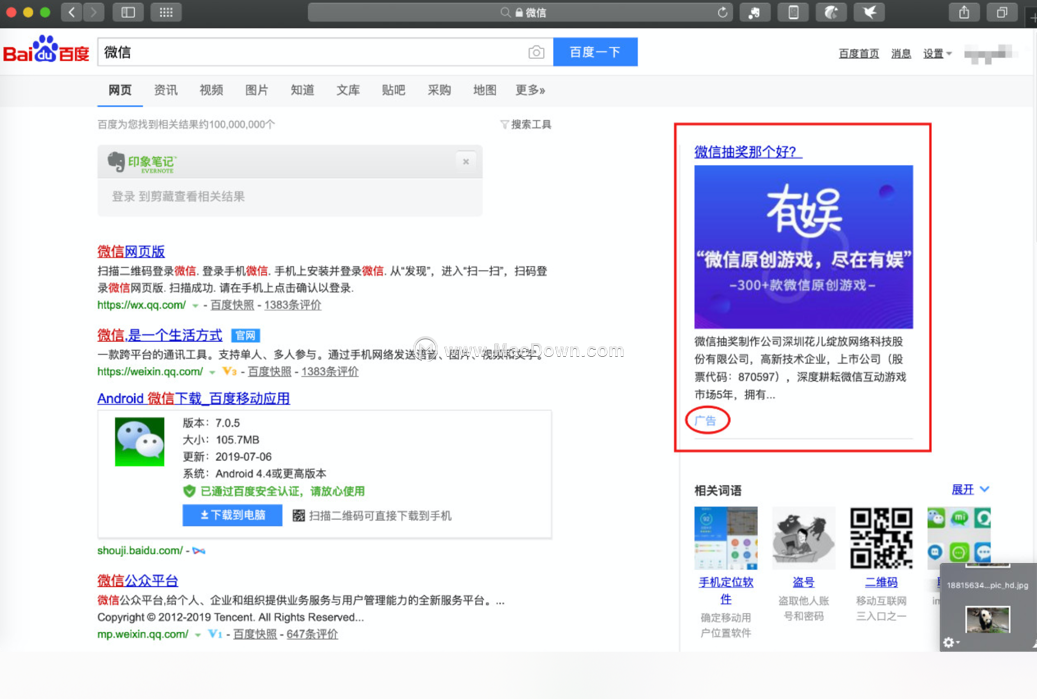The height and width of the screenshot is (699, 1037).
Task: Open Android 微信下载_百度移动应用 result
Action: (x=194, y=398)
